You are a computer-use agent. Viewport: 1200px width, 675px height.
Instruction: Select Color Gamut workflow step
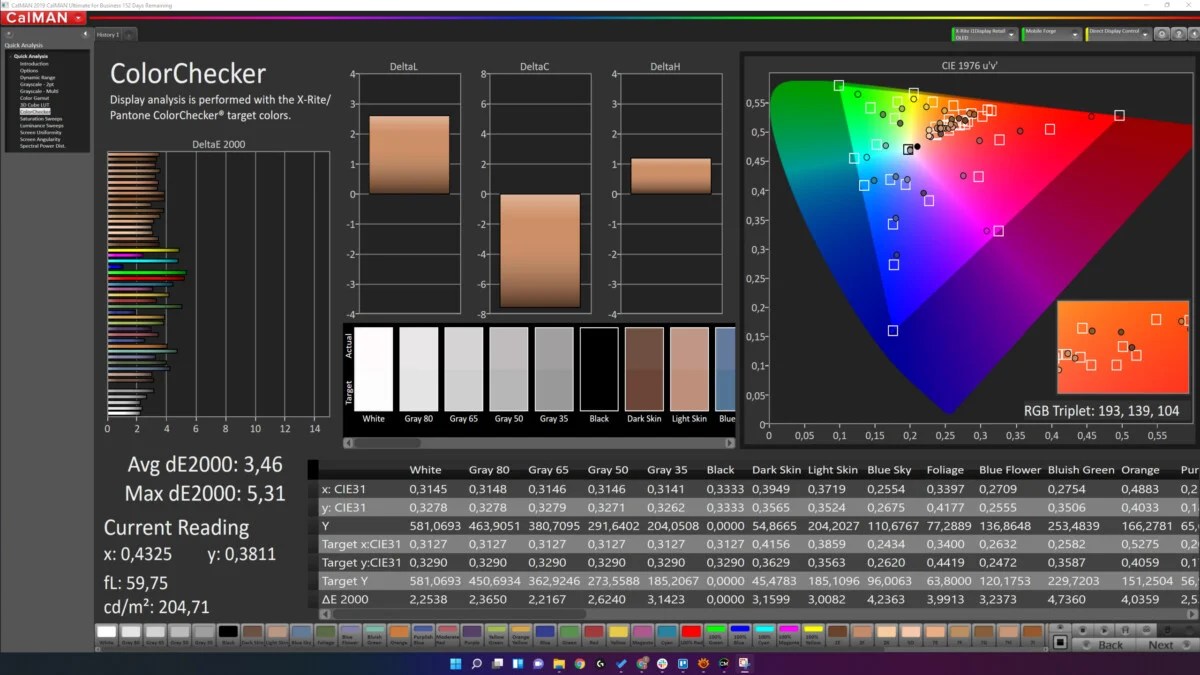point(34,98)
